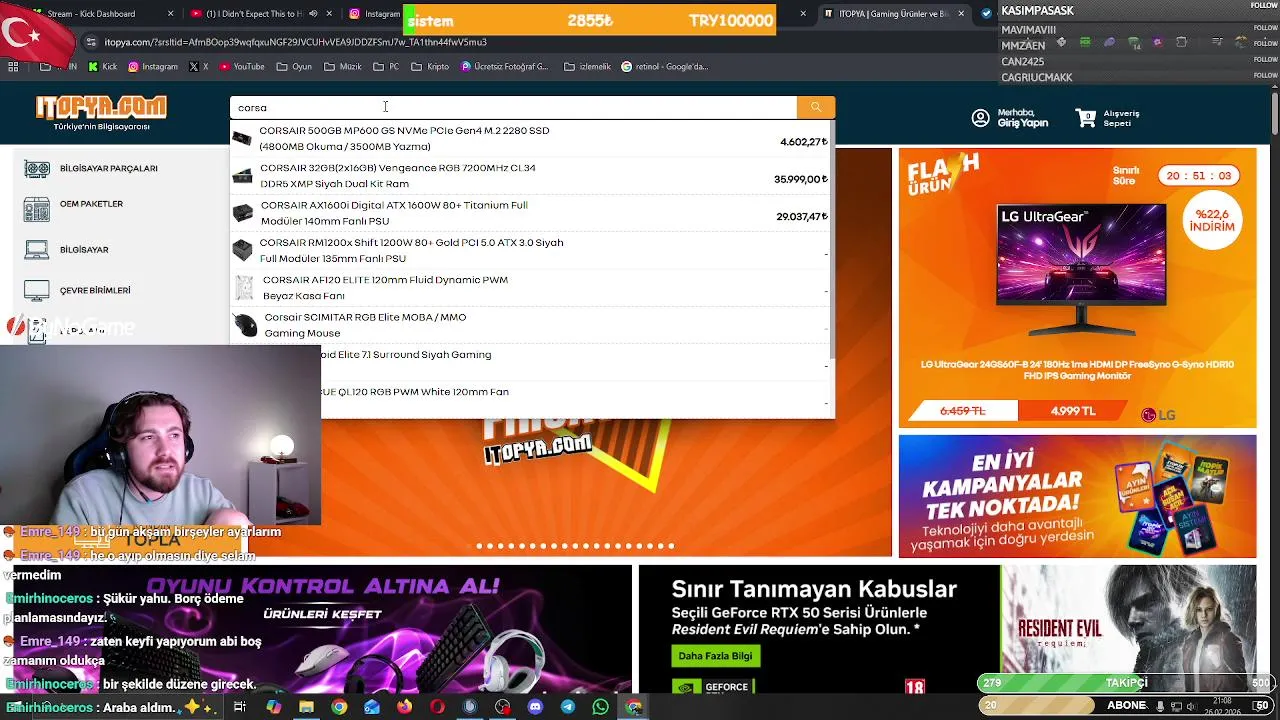Click the search box containing corsa
Image resolution: width=1280 pixels, height=720 pixels.
tap(514, 107)
